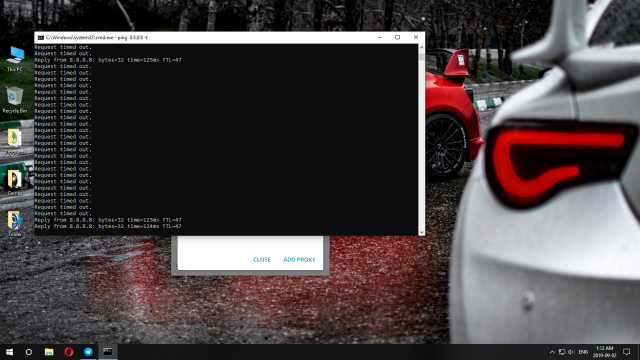Open the Action Center notifications icon
640x360 pixels.
coord(627,352)
